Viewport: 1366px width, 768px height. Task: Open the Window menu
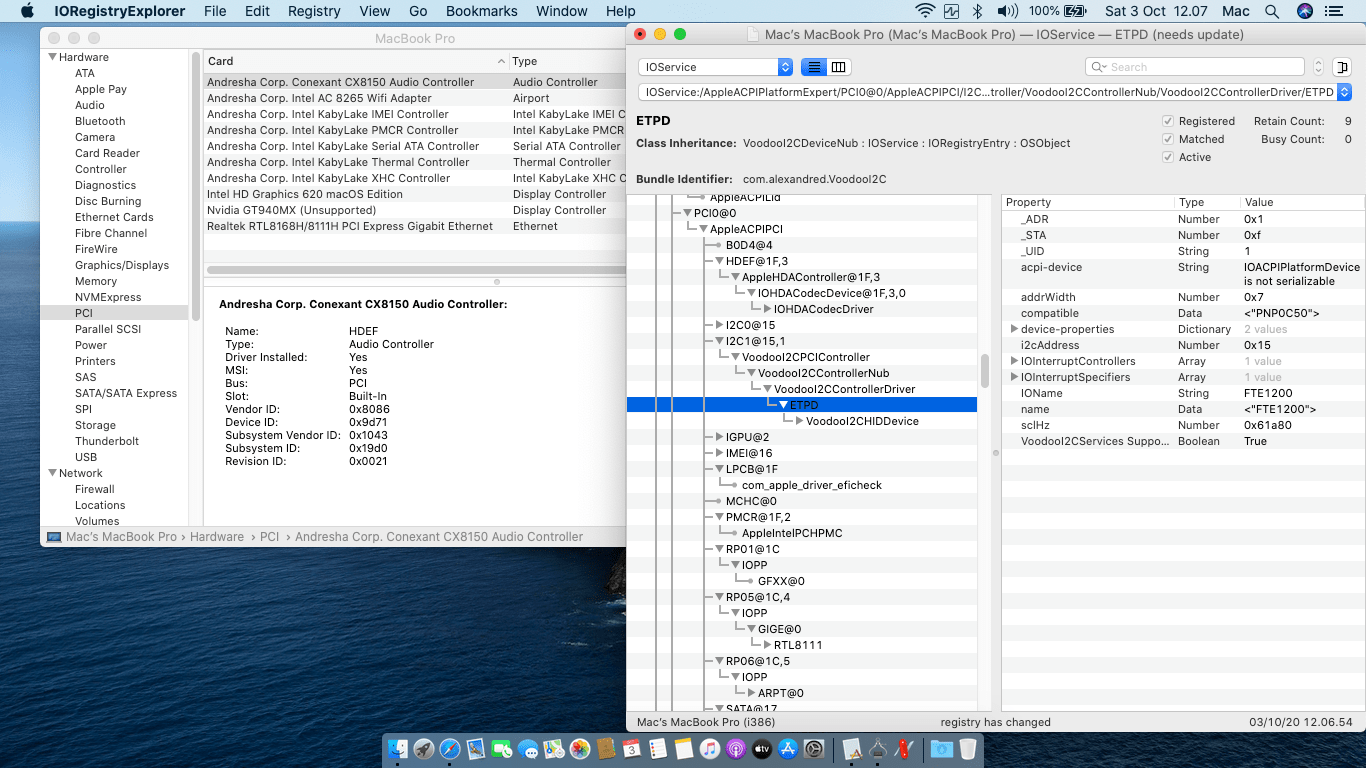point(562,11)
